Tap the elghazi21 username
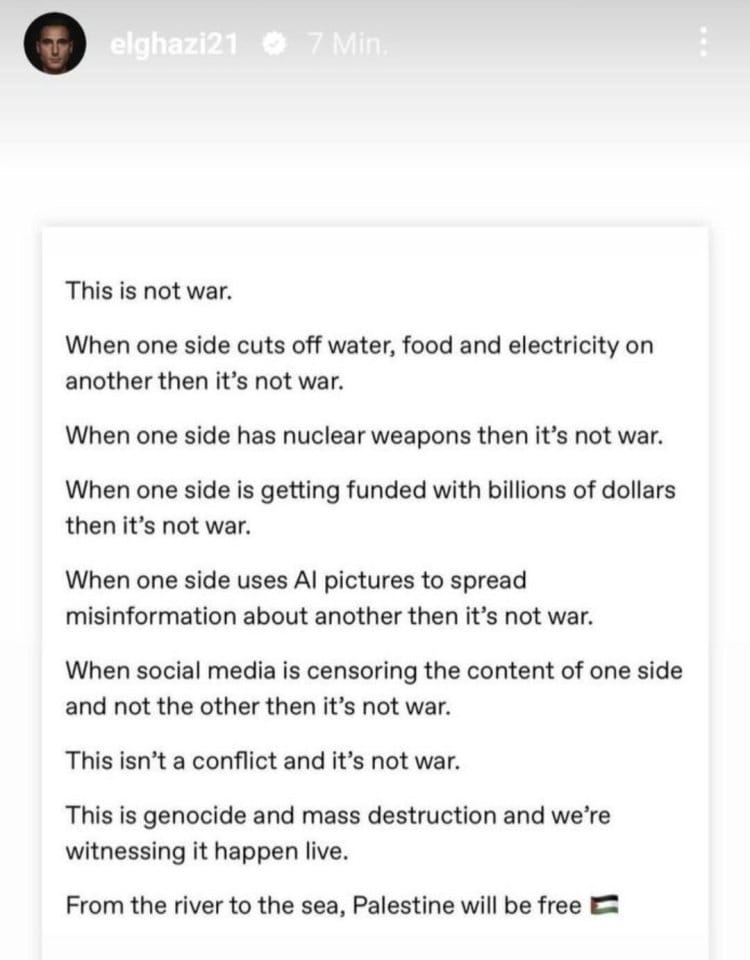This screenshot has width=750, height=960. (x=174, y=44)
